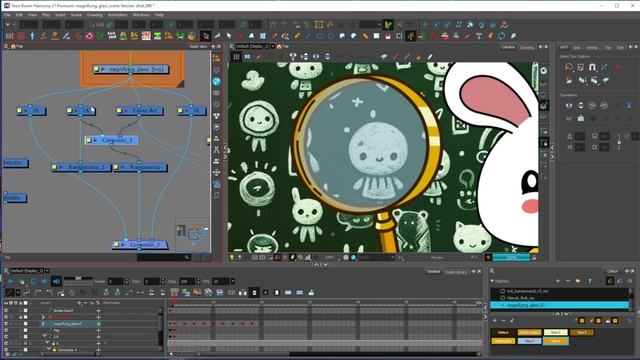Click the first green figure icon in Timeline toolbar
This screenshot has width=640, height=360.
[106, 293]
